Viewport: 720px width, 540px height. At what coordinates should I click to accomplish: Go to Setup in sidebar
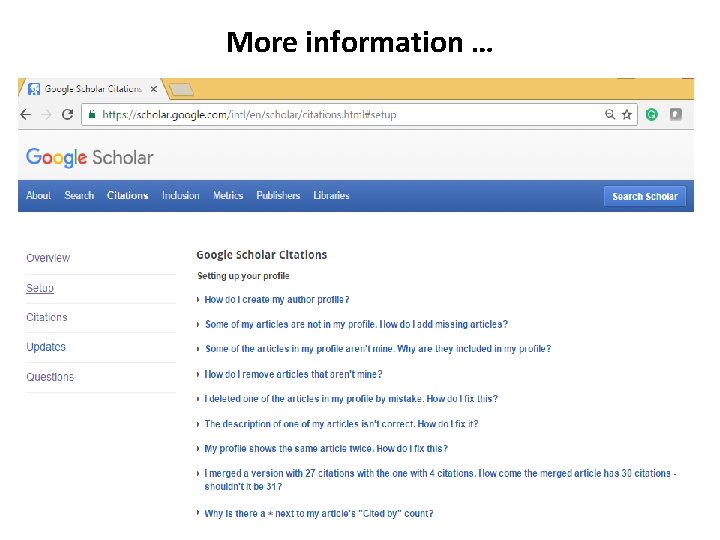(x=40, y=288)
